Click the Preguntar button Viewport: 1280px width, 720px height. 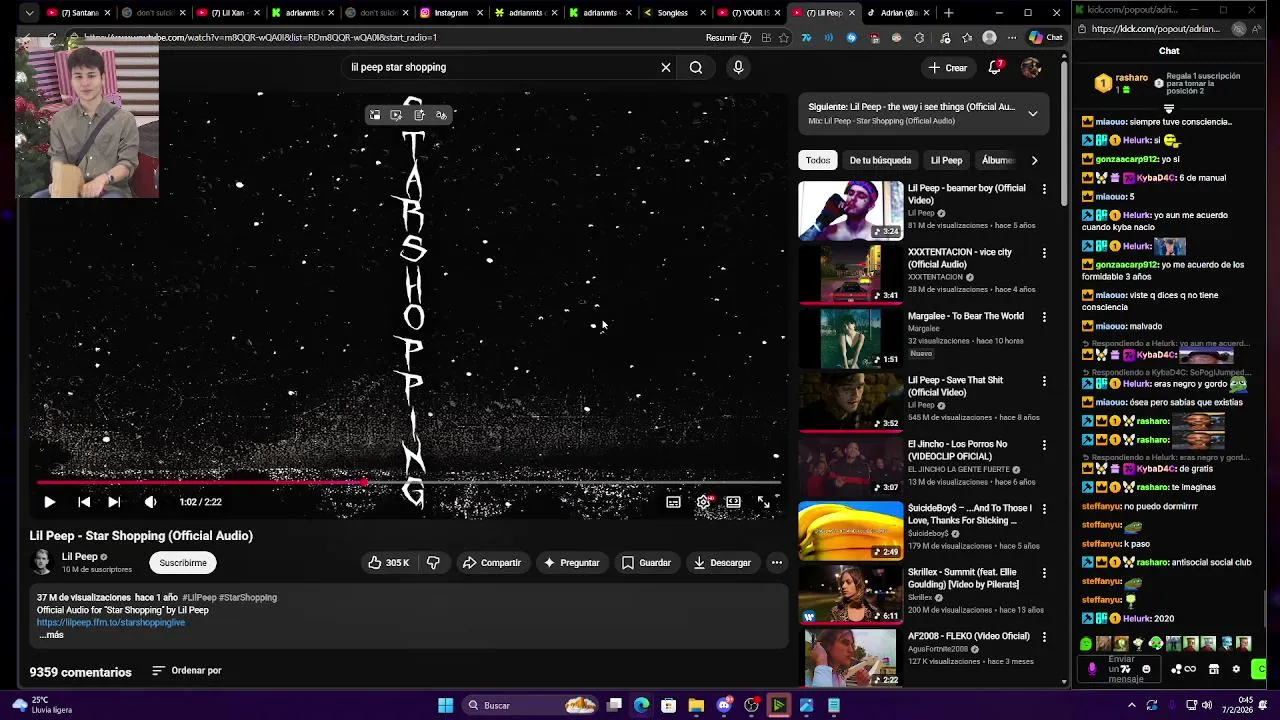tap(571, 563)
